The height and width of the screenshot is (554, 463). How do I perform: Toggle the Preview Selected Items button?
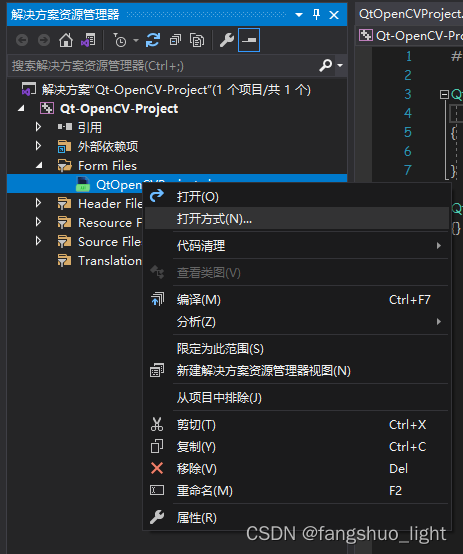pos(249,40)
